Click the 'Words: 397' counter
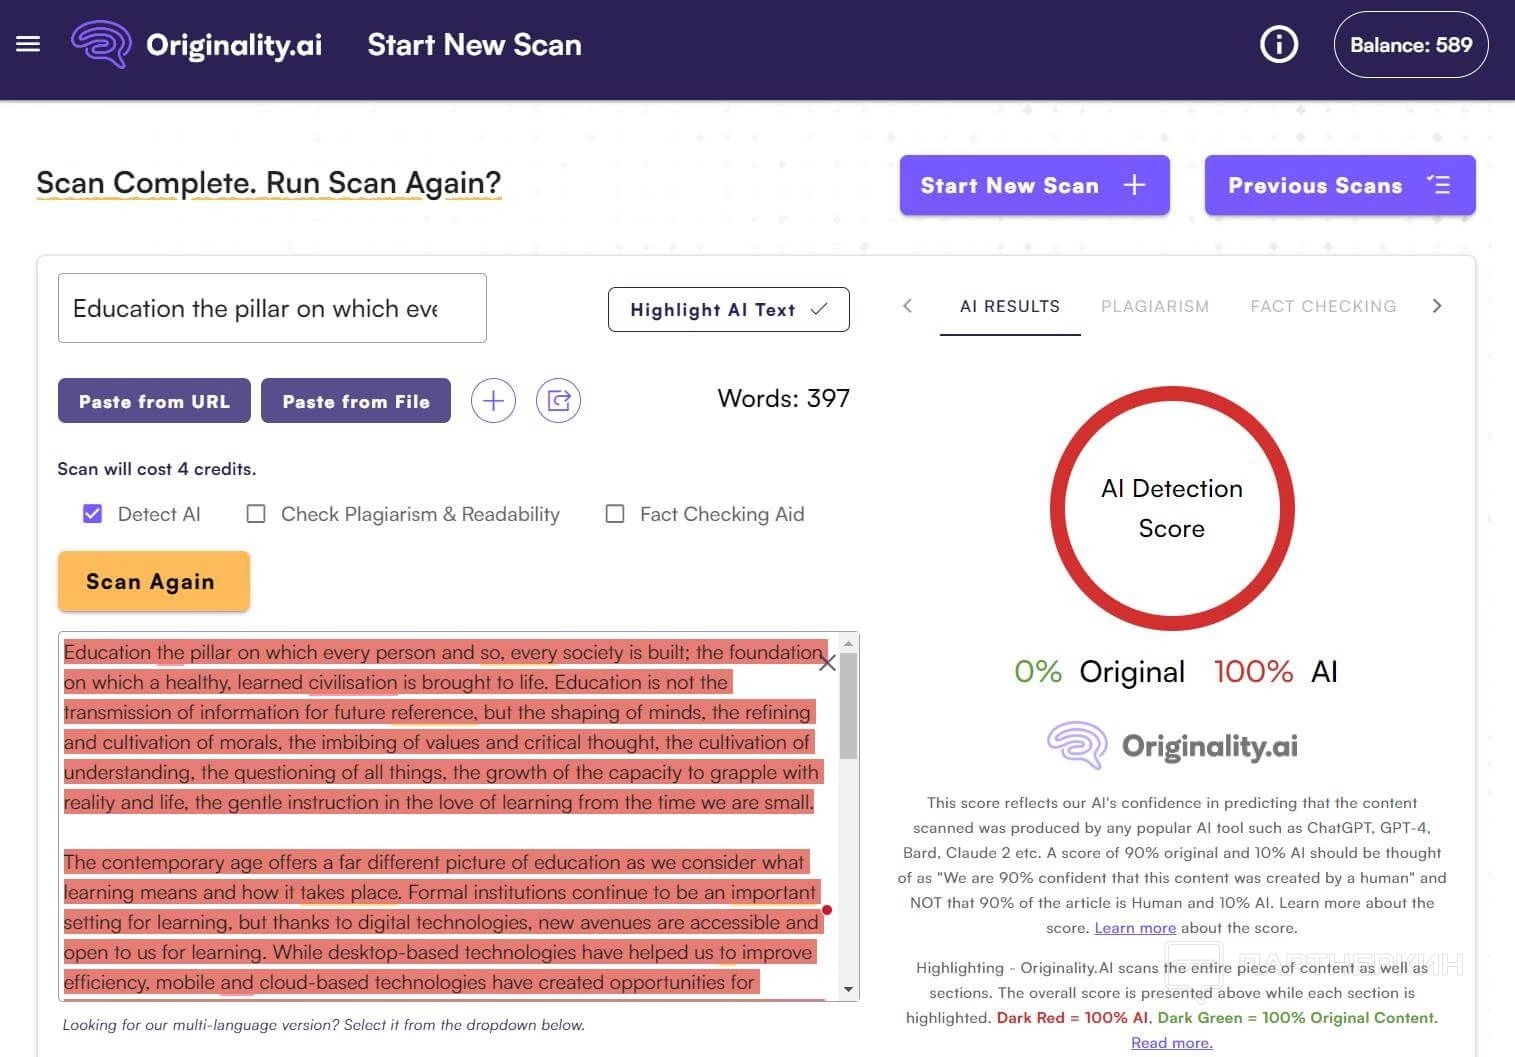1515x1057 pixels. pyautogui.click(x=784, y=398)
